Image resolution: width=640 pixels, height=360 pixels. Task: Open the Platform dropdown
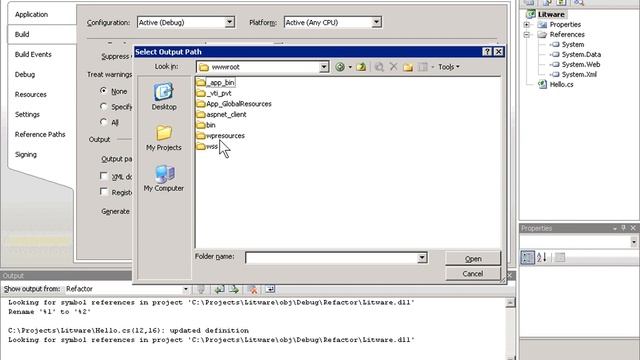tap(376, 22)
